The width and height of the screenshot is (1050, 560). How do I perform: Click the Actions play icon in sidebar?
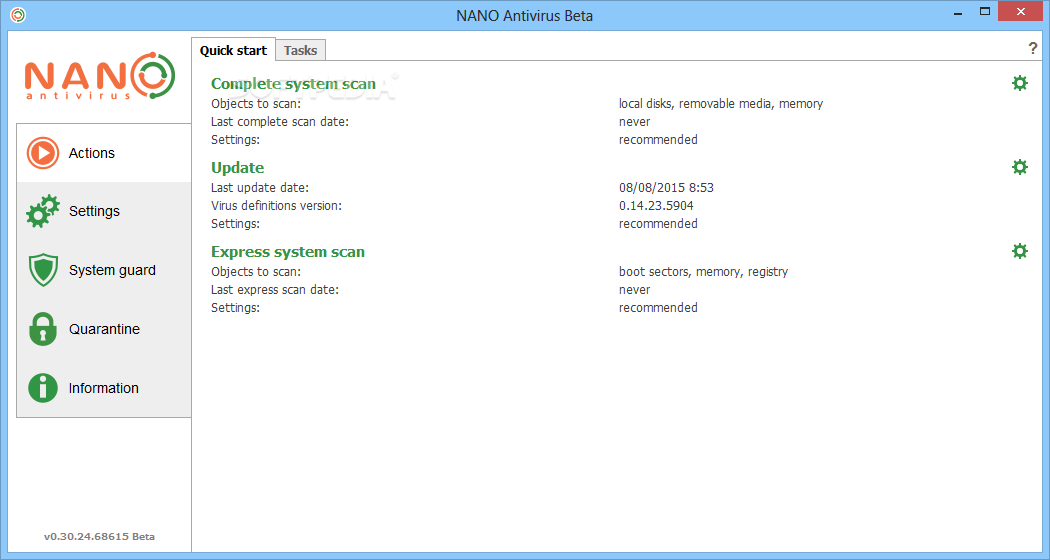(x=43, y=153)
